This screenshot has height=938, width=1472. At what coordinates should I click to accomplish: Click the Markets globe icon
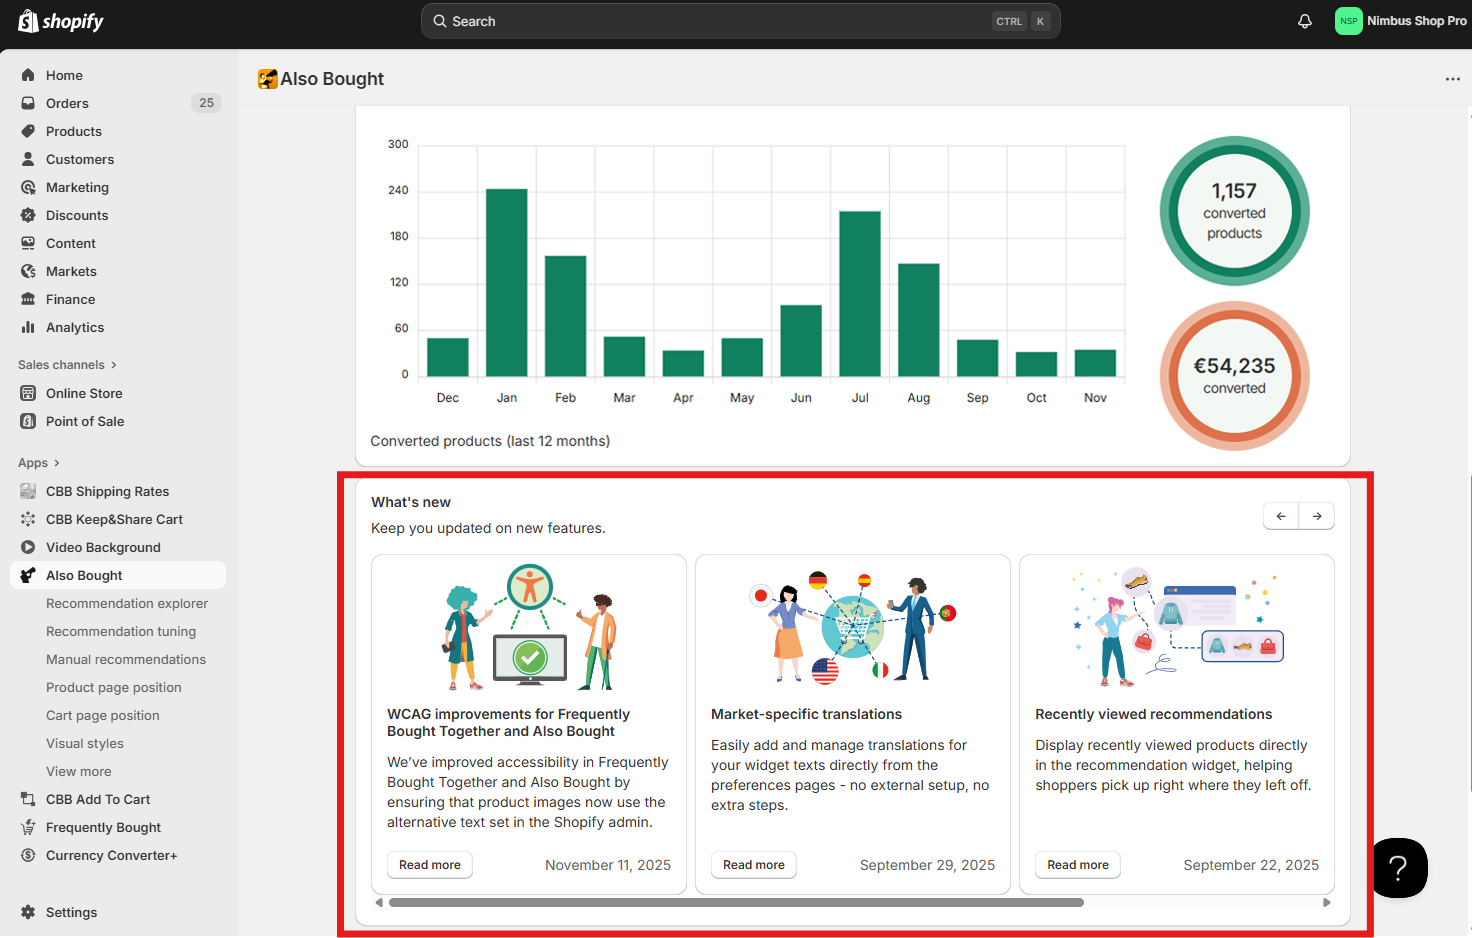click(x=28, y=271)
